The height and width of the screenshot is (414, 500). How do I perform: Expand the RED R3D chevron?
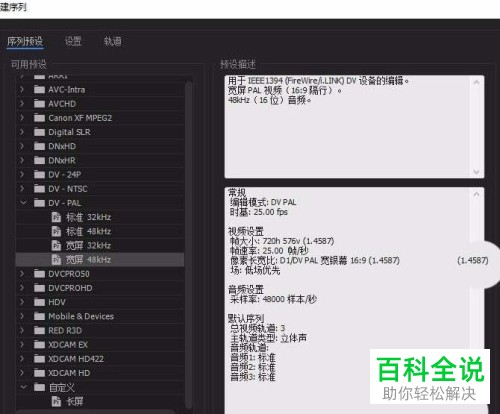tap(22, 330)
